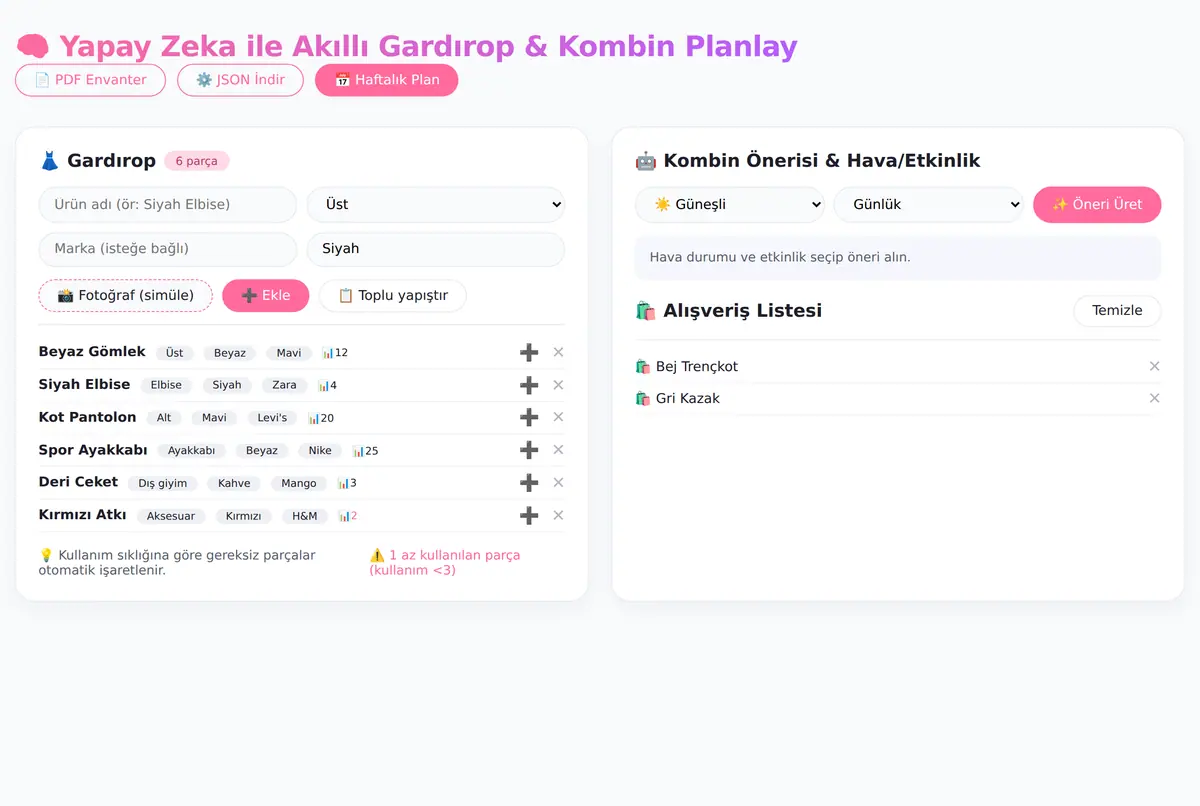This screenshot has height=806, width=1200.
Task: Click the plus icon on Deri Ceket row
Action: click(529, 482)
